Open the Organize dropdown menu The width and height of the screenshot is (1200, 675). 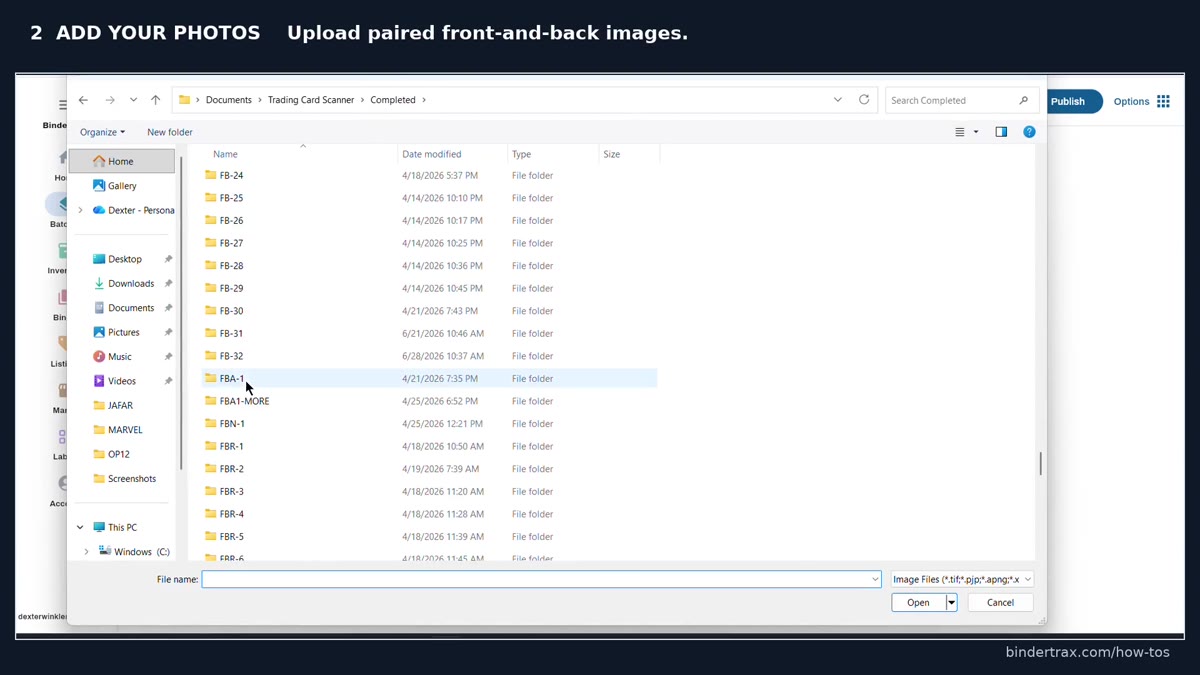102,132
